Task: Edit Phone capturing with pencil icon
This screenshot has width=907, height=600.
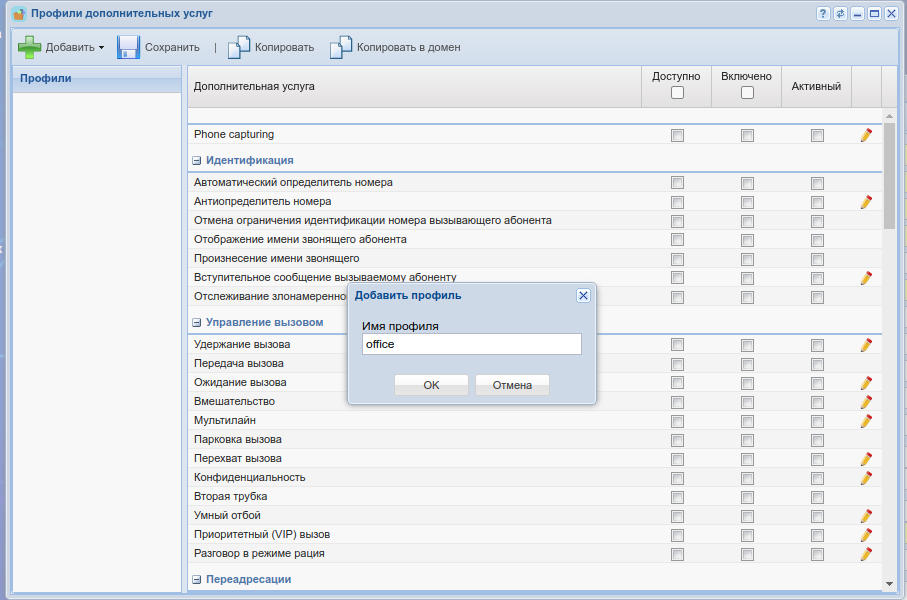Action: click(866, 135)
